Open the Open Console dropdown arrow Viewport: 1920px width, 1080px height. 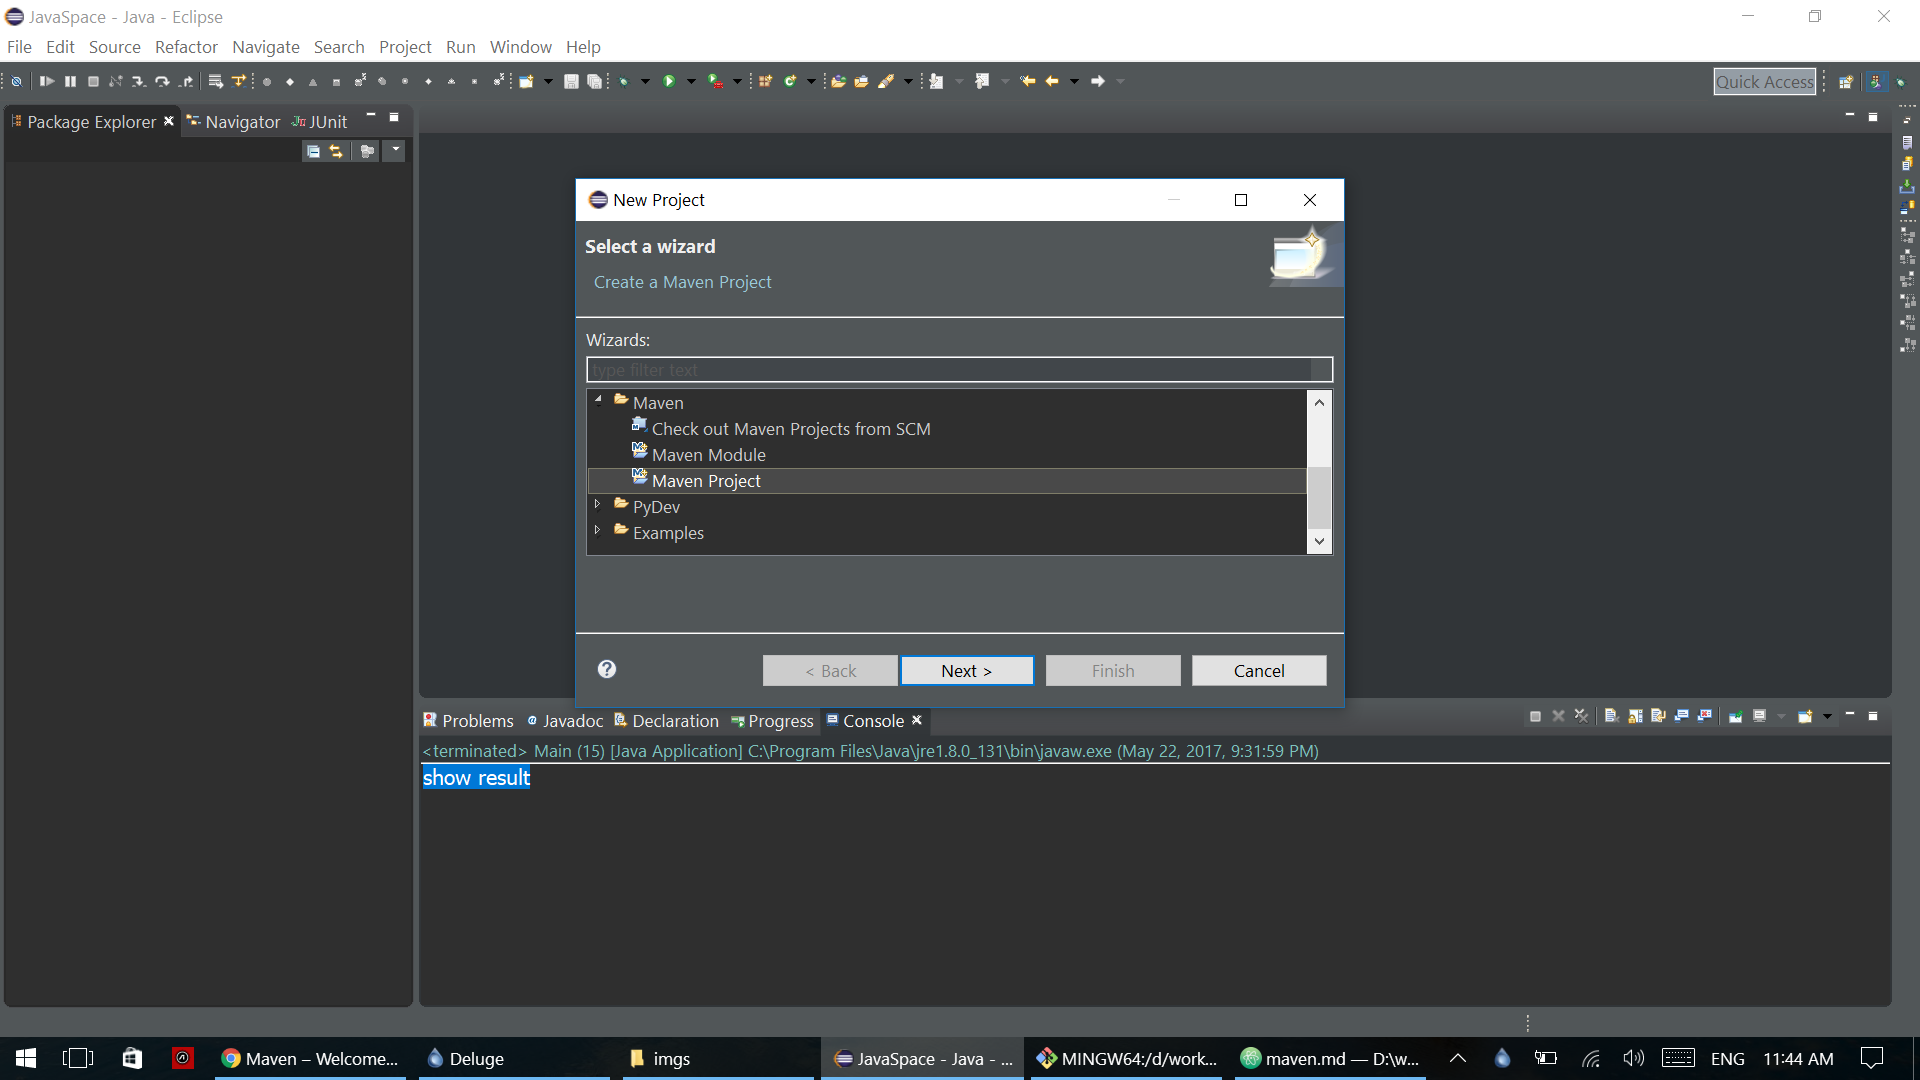click(1827, 716)
